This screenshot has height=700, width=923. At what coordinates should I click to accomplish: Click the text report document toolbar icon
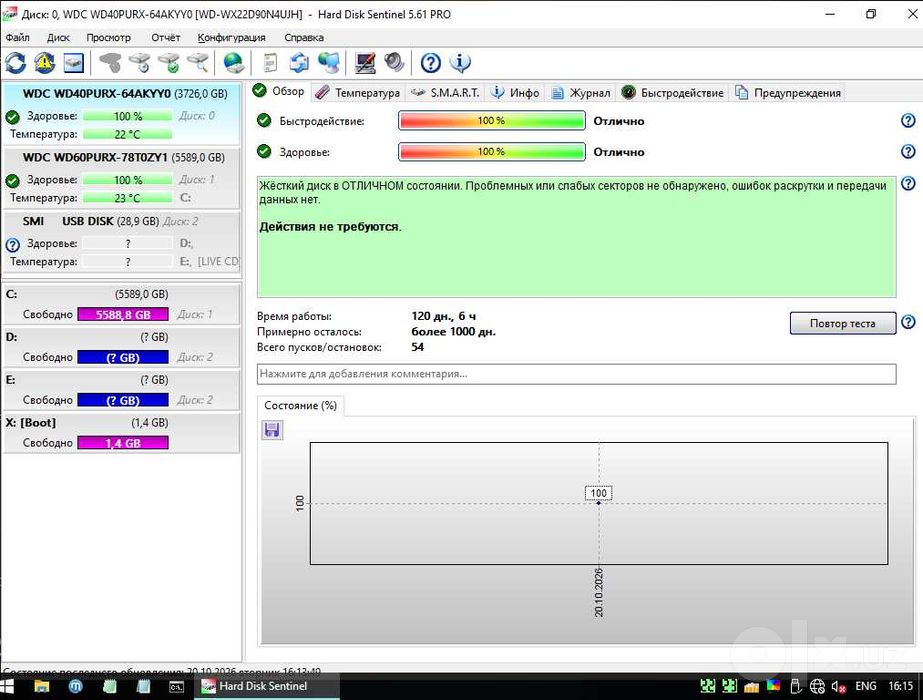pos(270,62)
